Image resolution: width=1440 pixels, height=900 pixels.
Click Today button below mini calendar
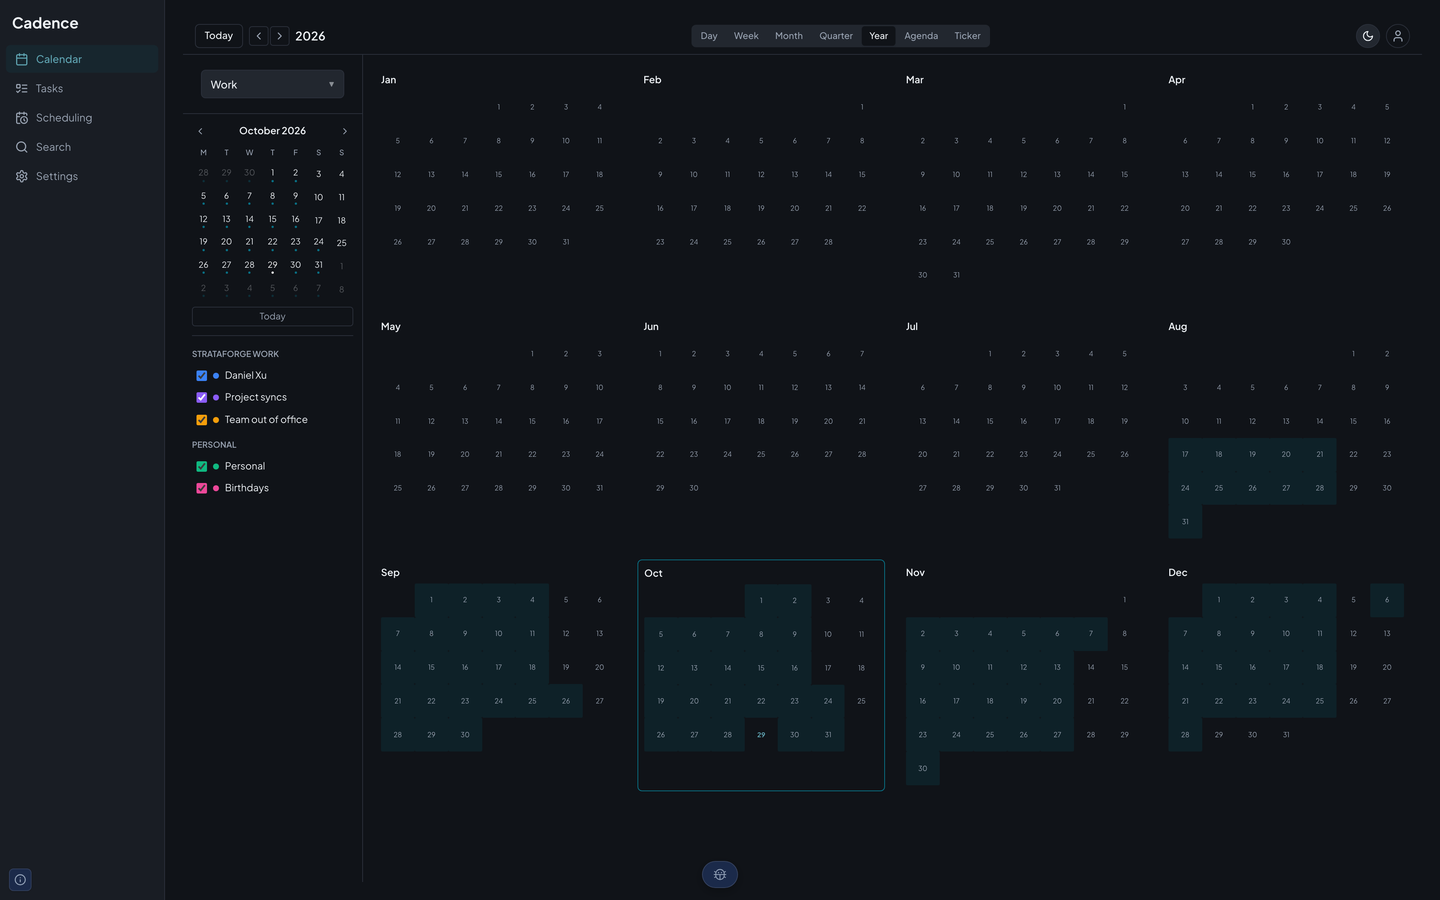click(272, 317)
